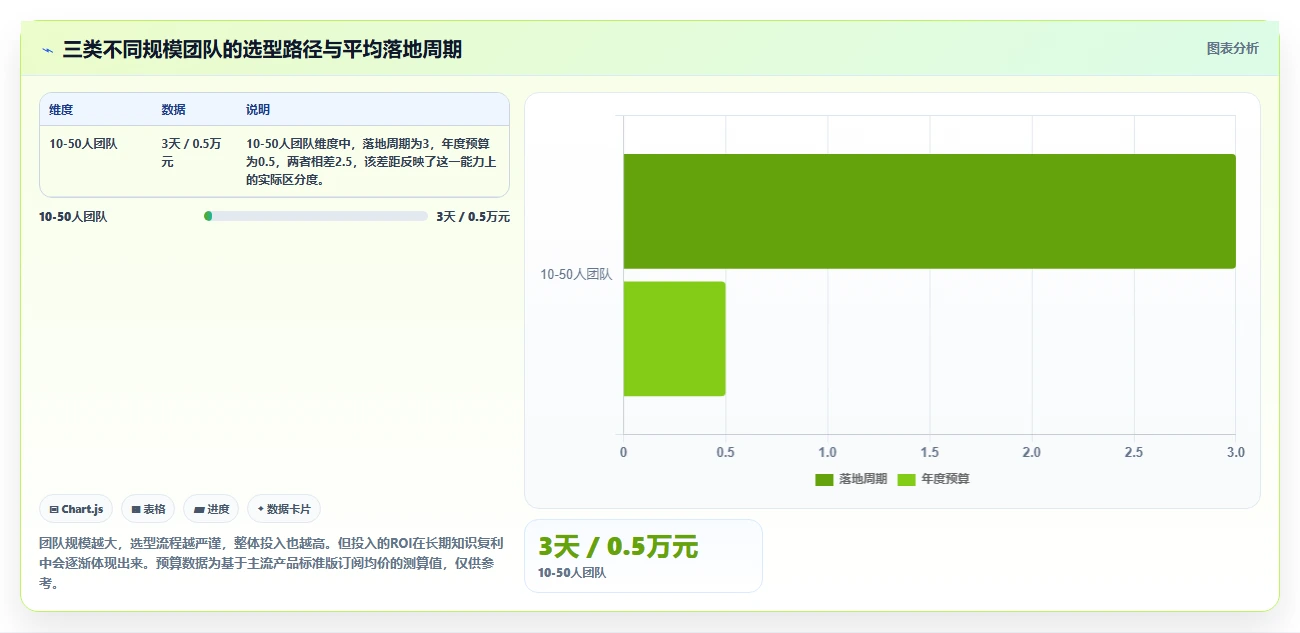Click the large 3天 / 0.5万元 data card value
Image resolution: width=1300 pixels, height=633 pixels.
(618, 547)
